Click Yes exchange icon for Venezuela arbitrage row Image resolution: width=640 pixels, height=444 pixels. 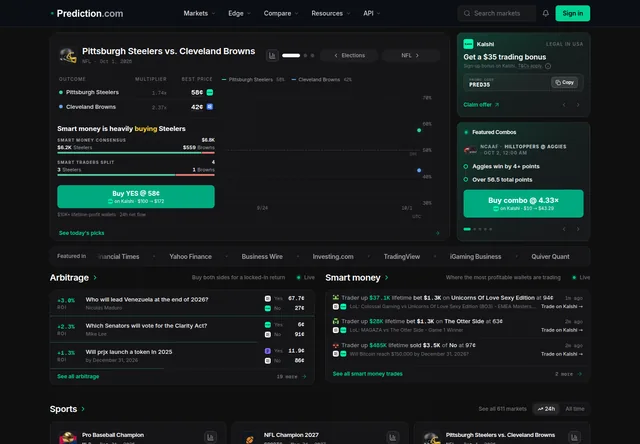tap(268, 299)
